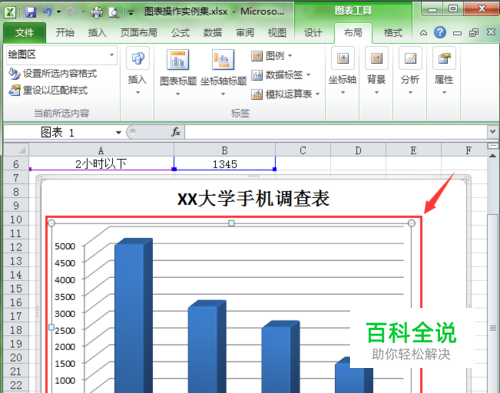Image resolution: width=500 pixels, height=393 pixels.
Task: Click the 坐标轴标题 axis titles icon
Action: [223, 59]
